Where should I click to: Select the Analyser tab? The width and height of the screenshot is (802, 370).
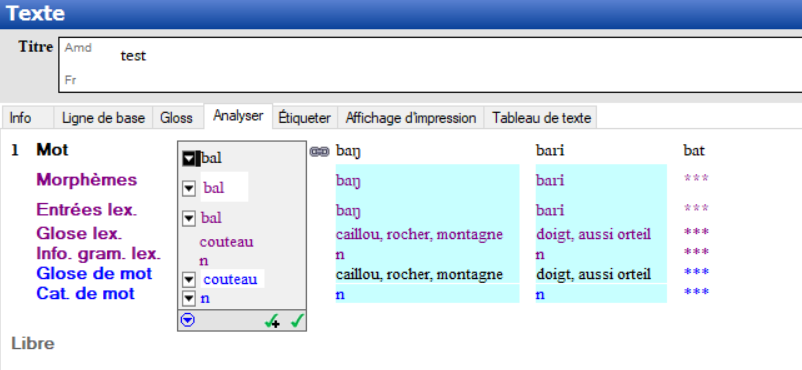[x=238, y=116]
